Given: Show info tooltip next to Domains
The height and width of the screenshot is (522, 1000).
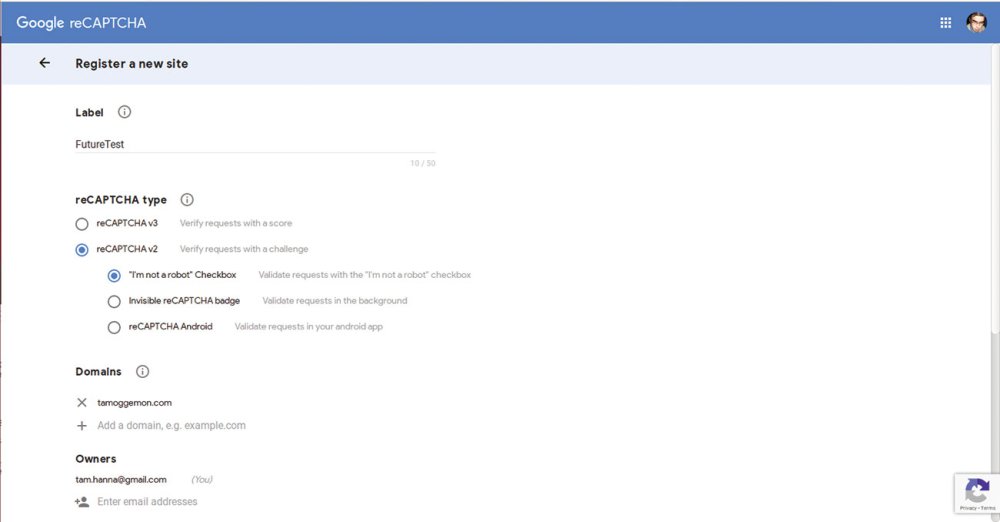Looking at the screenshot, I should 142,371.
